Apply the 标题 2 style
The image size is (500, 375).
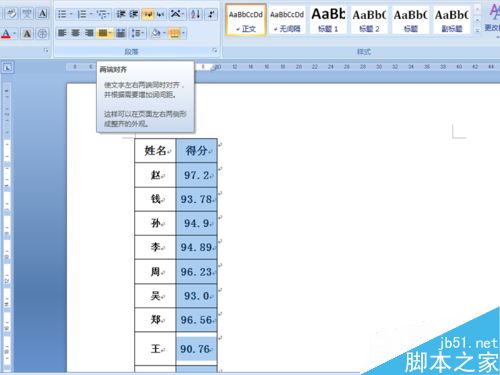coord(369,19)
